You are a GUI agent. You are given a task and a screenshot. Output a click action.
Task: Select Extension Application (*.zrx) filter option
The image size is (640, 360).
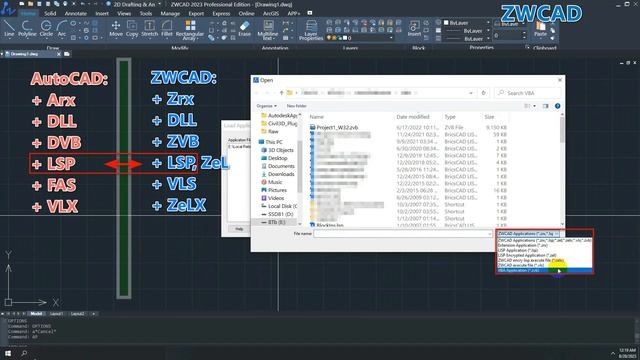point(544,245)
